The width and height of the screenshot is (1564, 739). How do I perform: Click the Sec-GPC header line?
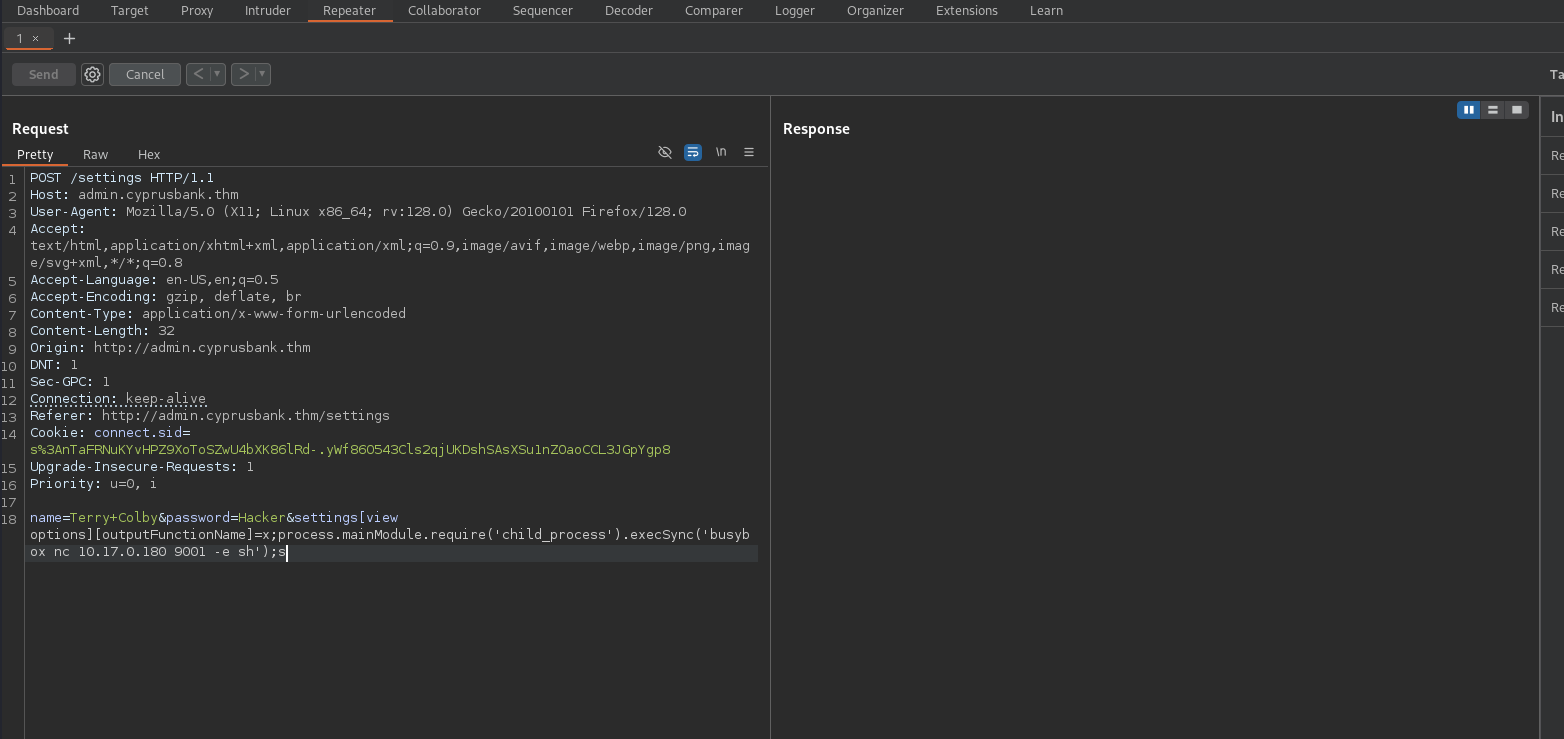(70, 382)
